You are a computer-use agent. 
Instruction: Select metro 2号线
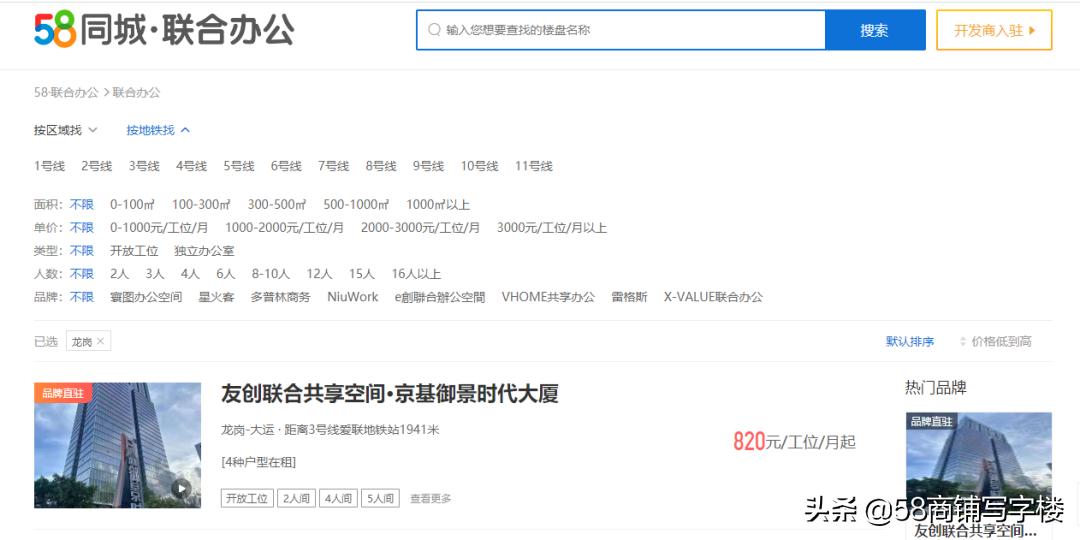(96, 166)
